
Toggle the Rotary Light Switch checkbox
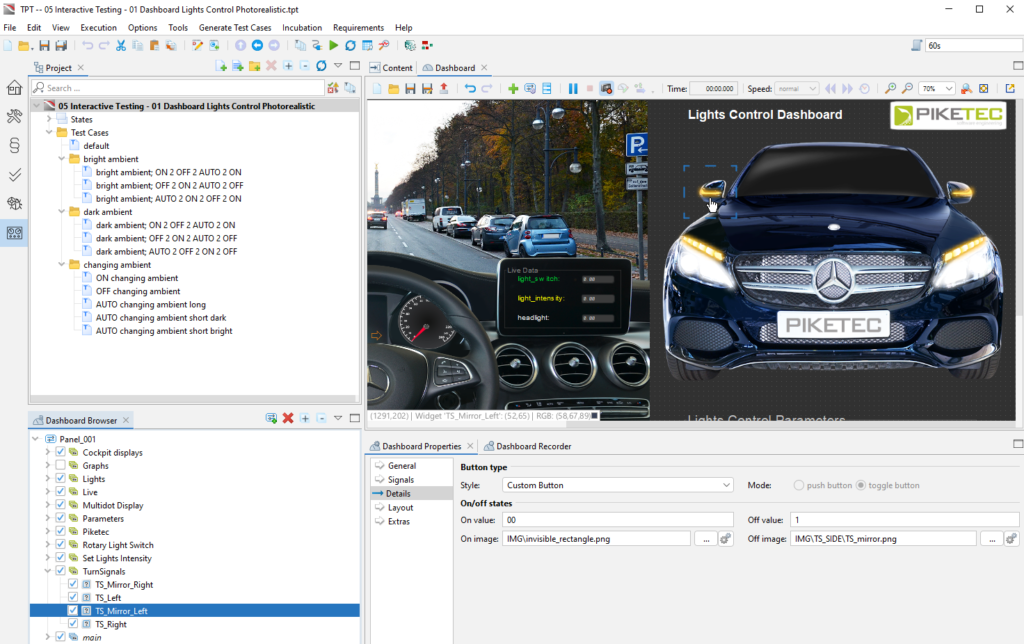[x=60, y=545]
